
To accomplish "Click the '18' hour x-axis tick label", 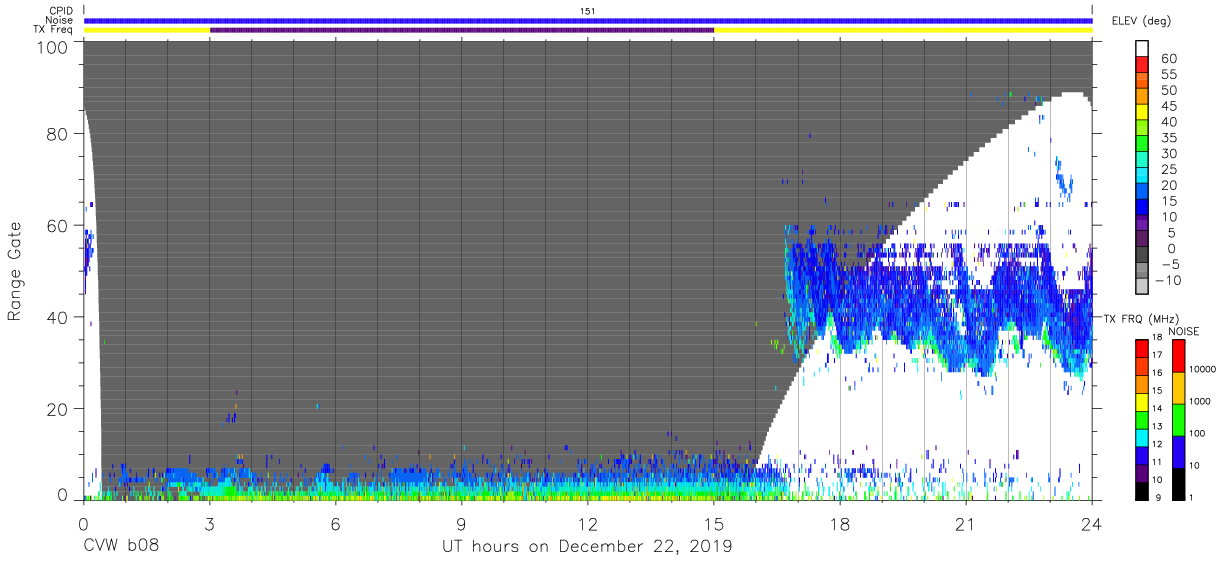I will point(840,524).
